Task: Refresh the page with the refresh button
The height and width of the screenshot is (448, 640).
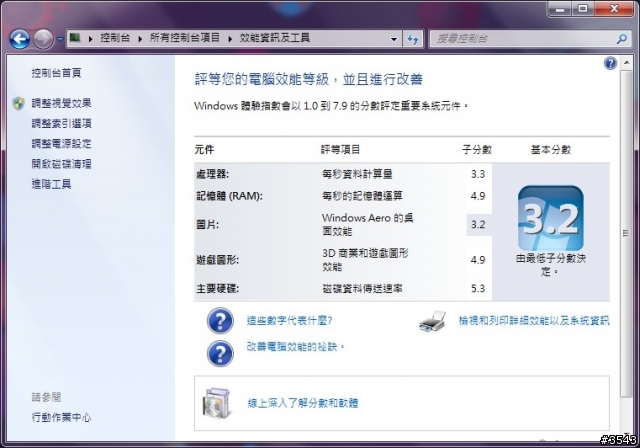Action: tap(413, 39)
